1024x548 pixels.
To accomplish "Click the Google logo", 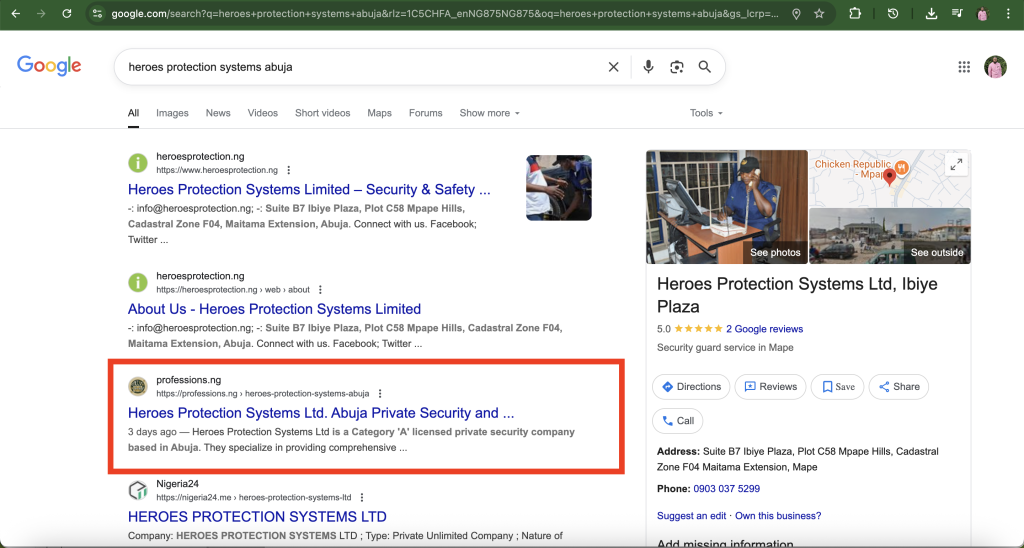I will point(49,66).
